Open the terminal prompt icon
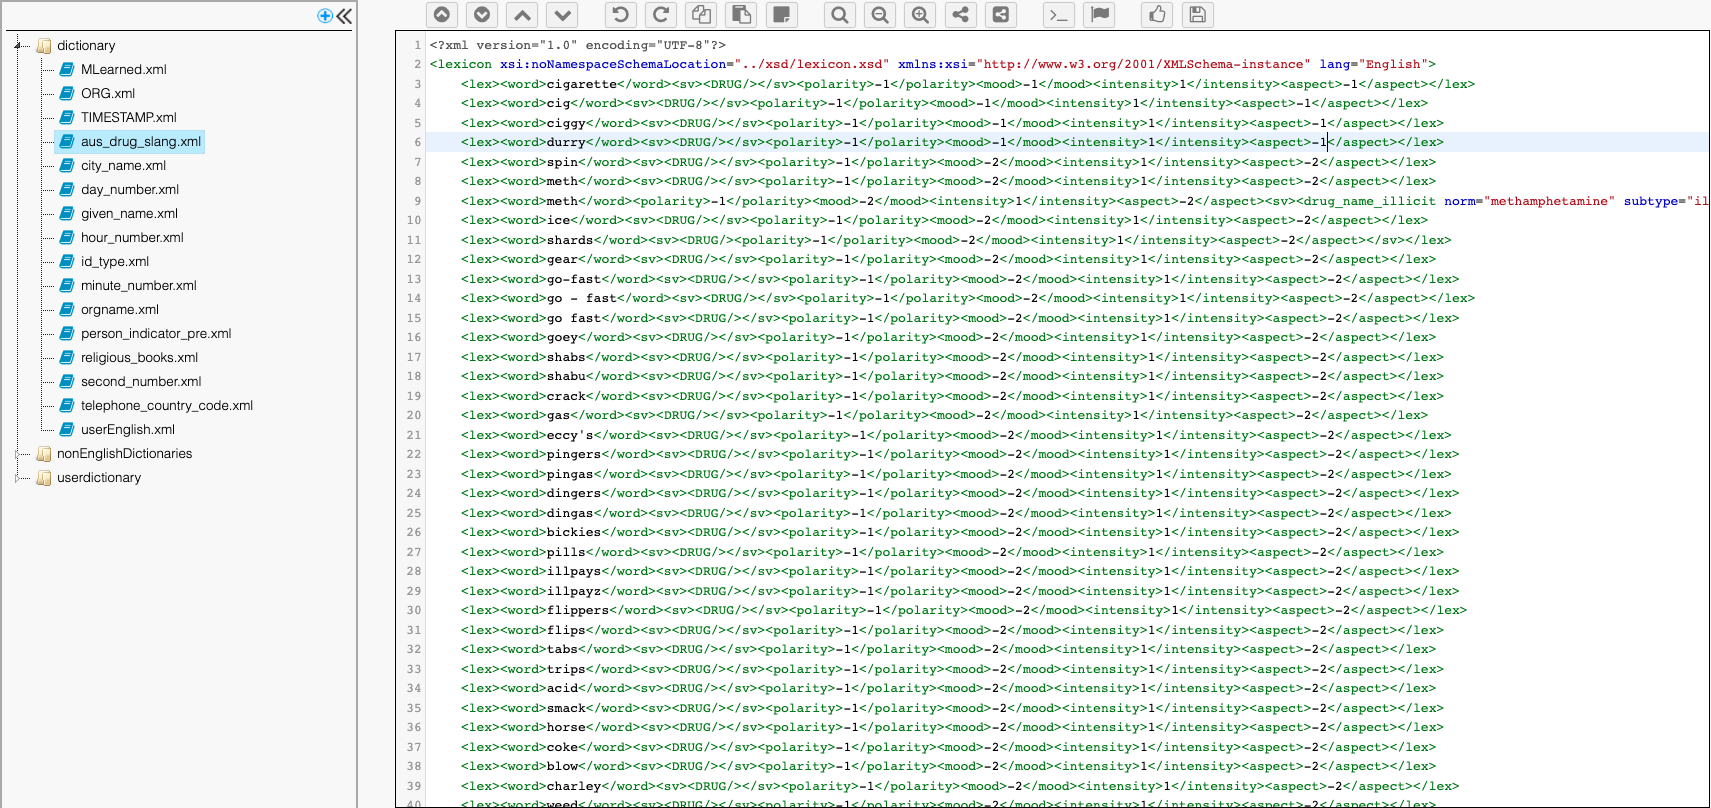 tap(1058, 15)
